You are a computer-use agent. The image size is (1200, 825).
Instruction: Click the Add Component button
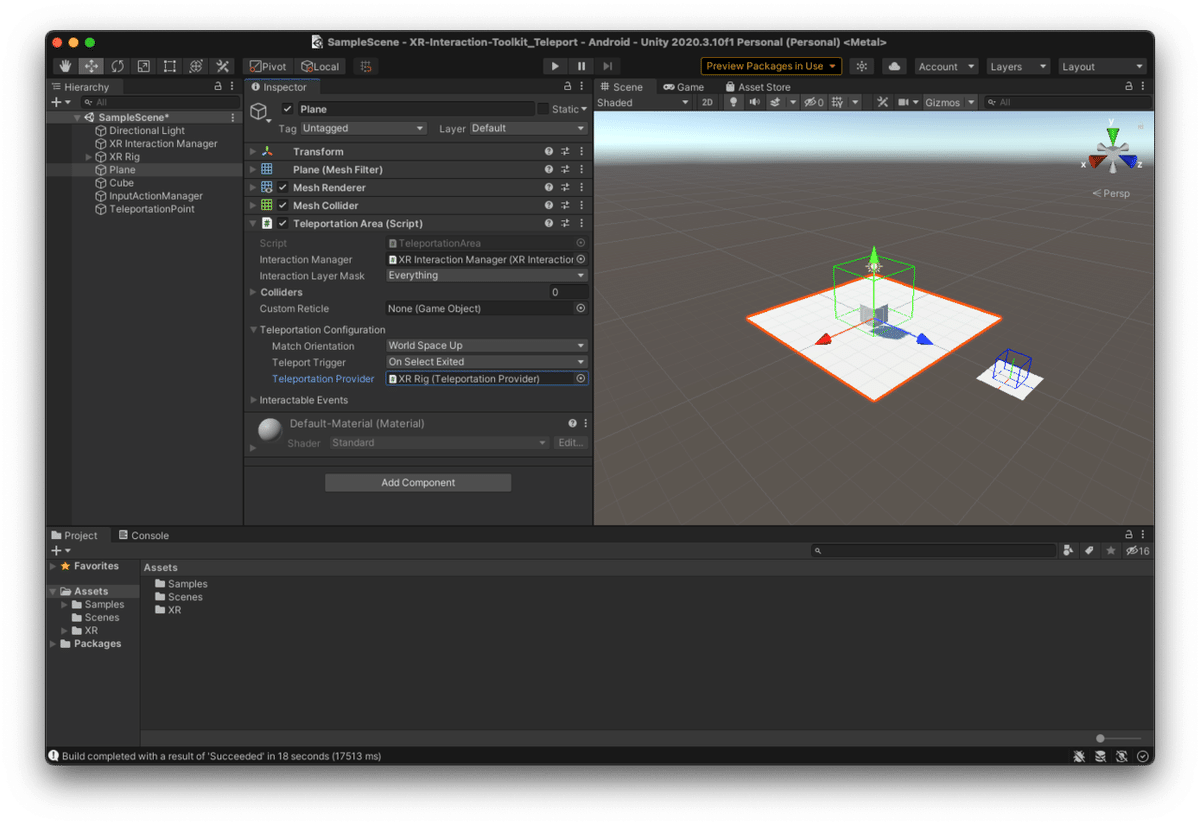(x=418, y=483)
